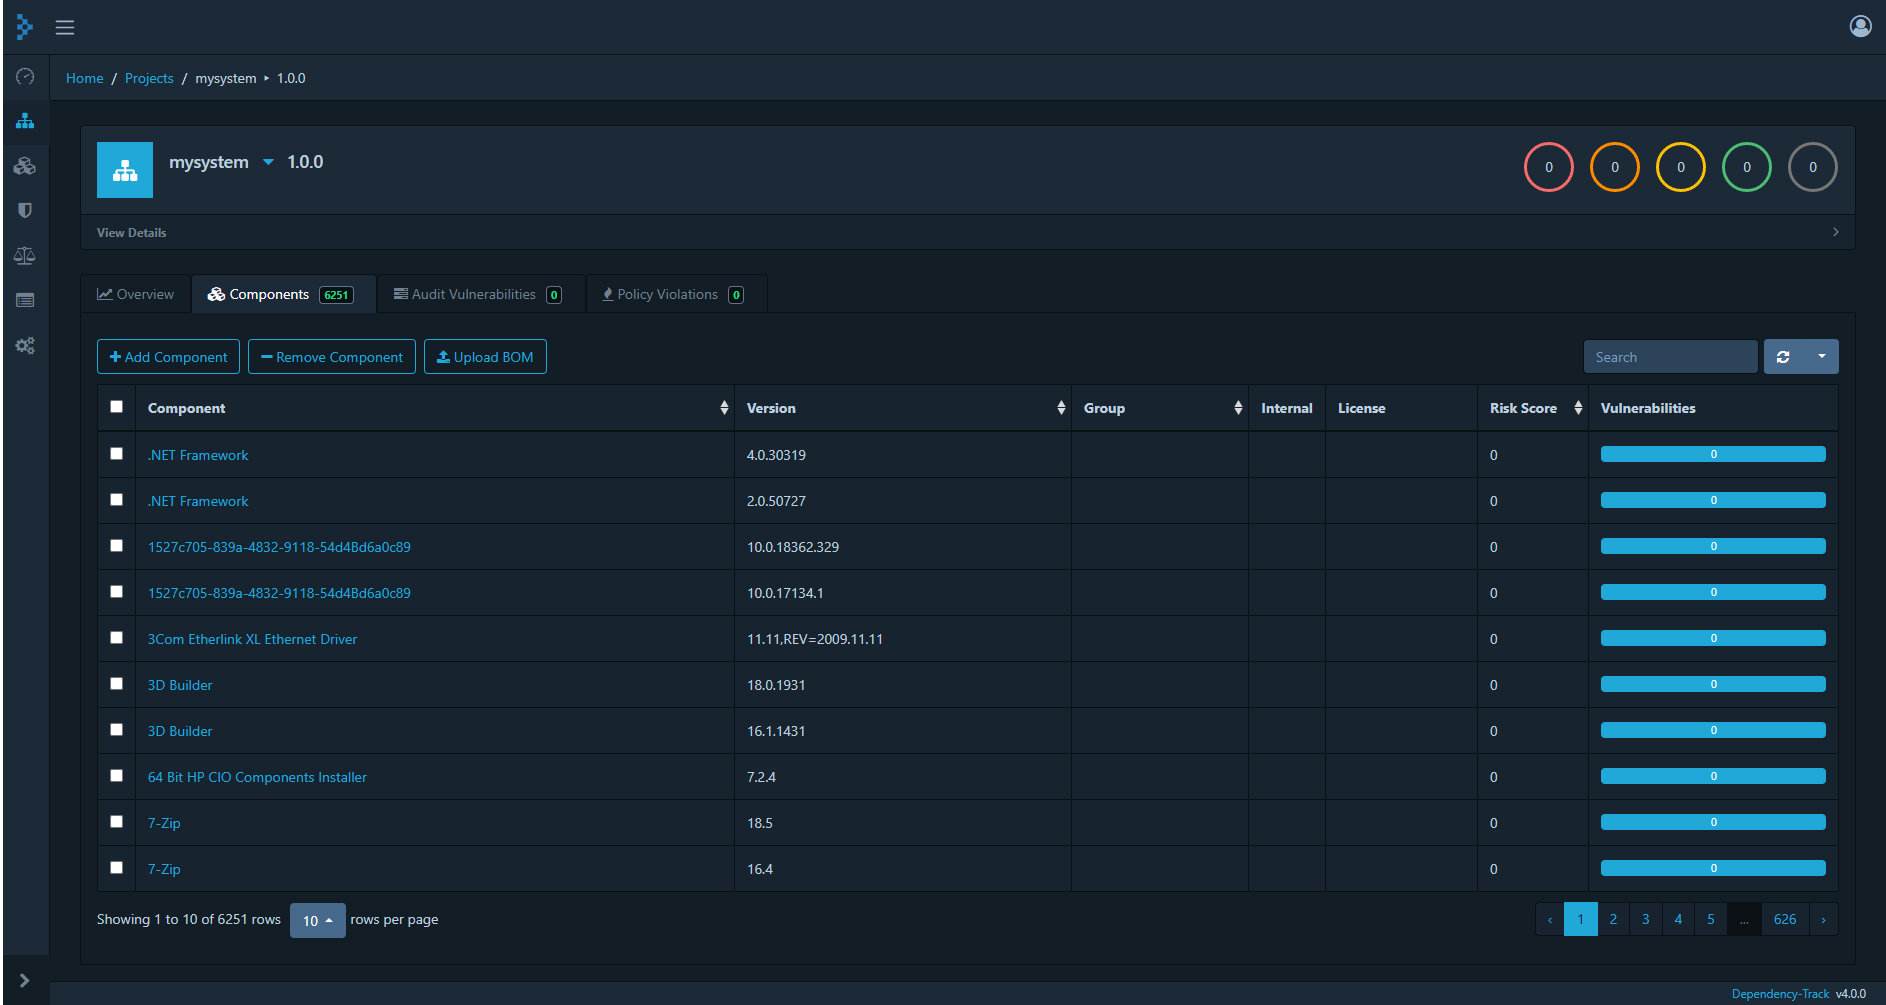Click the Upload BOM button
This screenshot has width=1886, height=1005.
click(485, 357)
